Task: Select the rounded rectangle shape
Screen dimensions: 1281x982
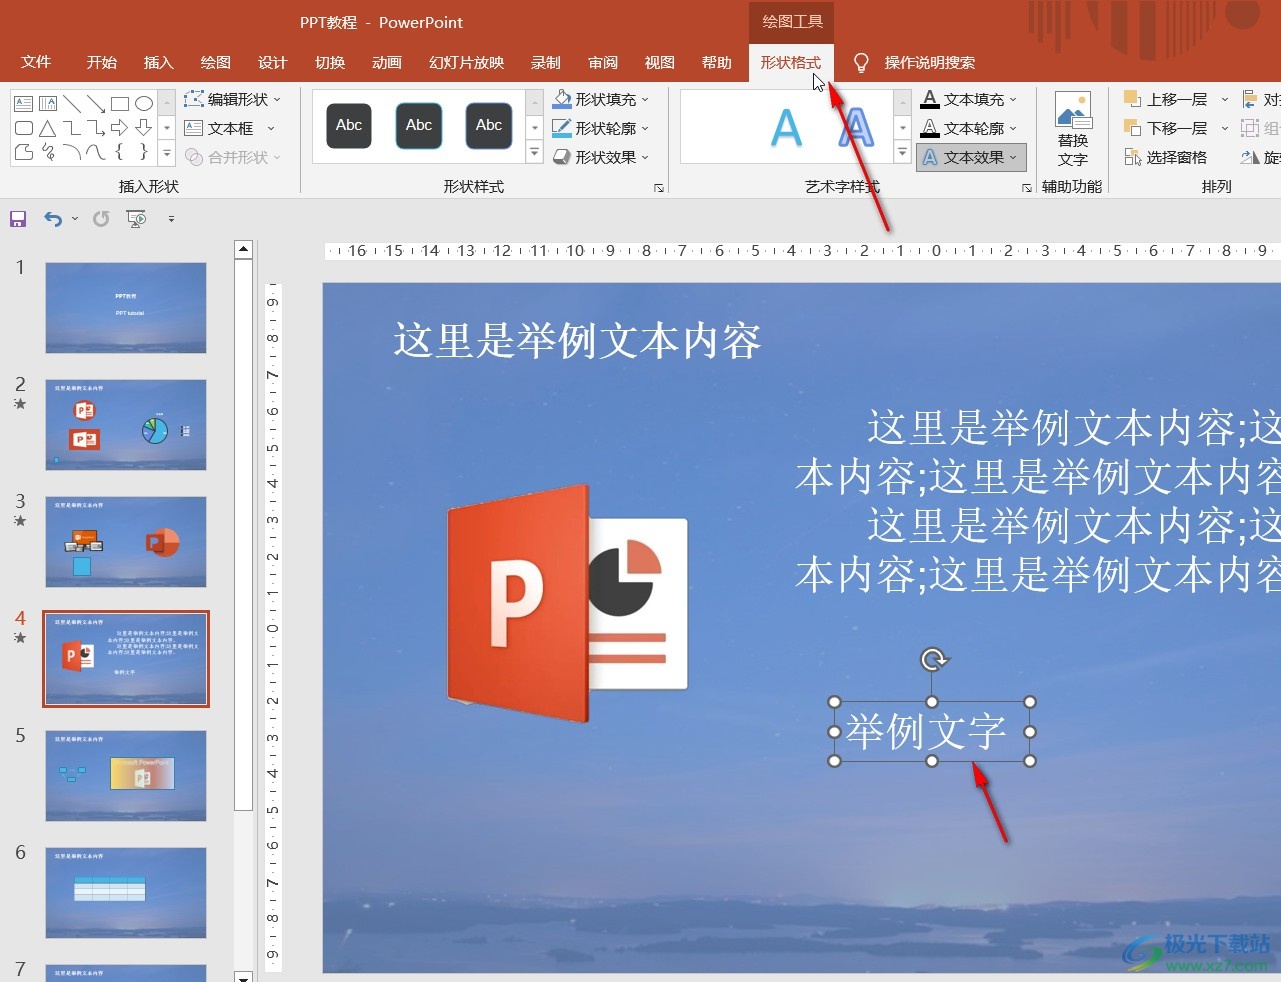Action: pos(24,128)
